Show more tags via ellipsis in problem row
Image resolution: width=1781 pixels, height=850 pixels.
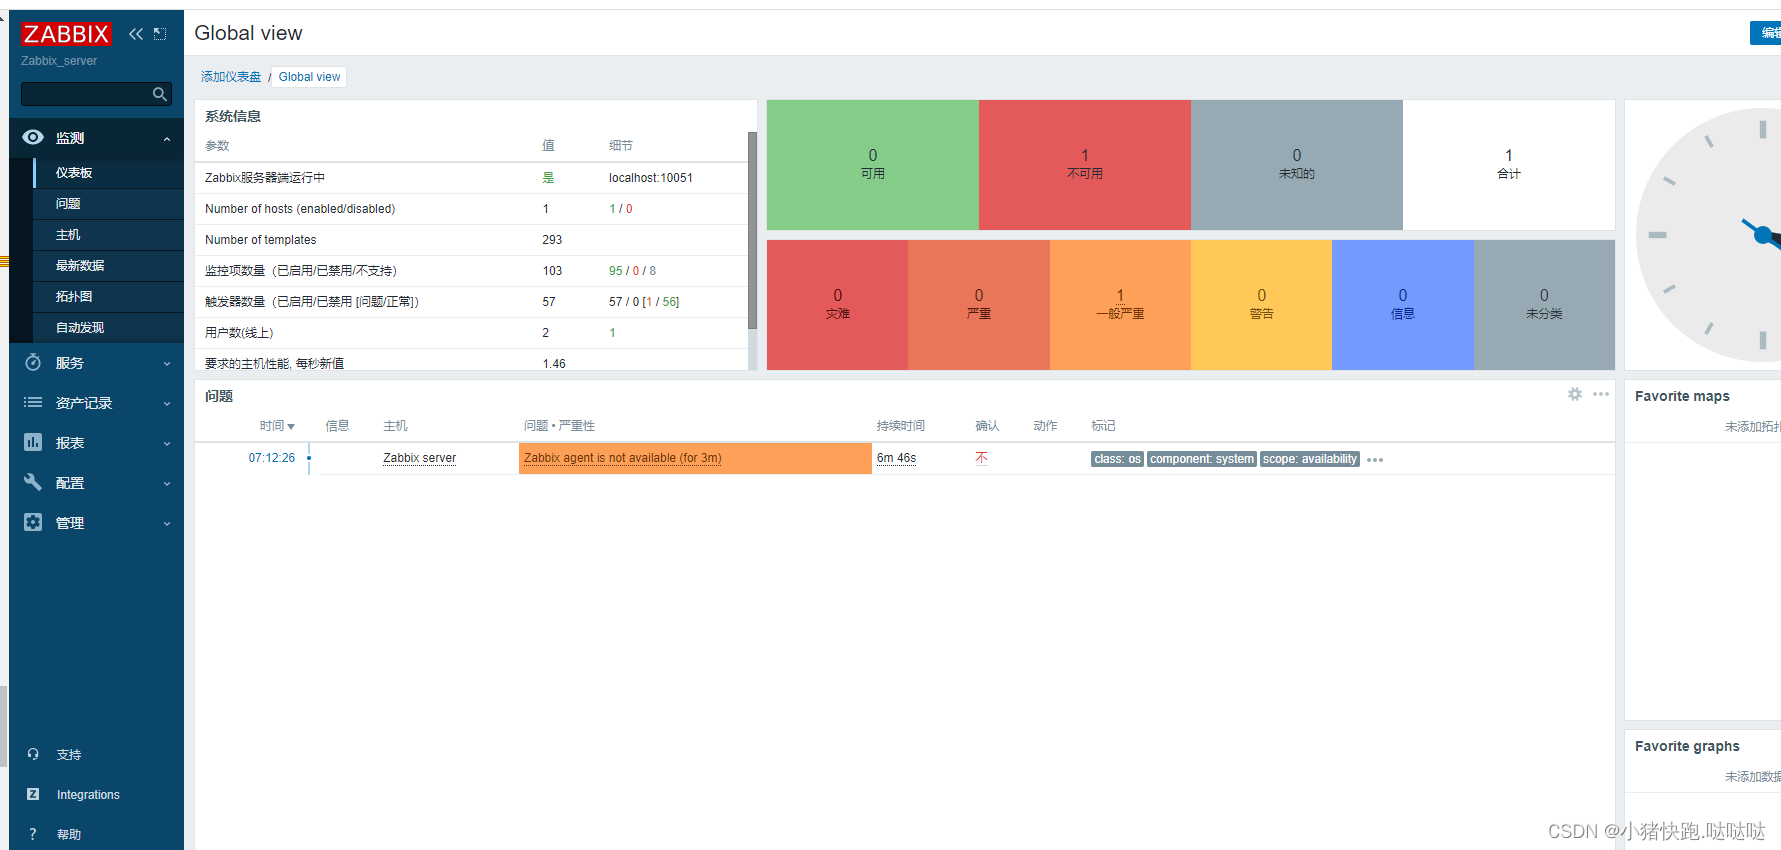coord(1375,460)
